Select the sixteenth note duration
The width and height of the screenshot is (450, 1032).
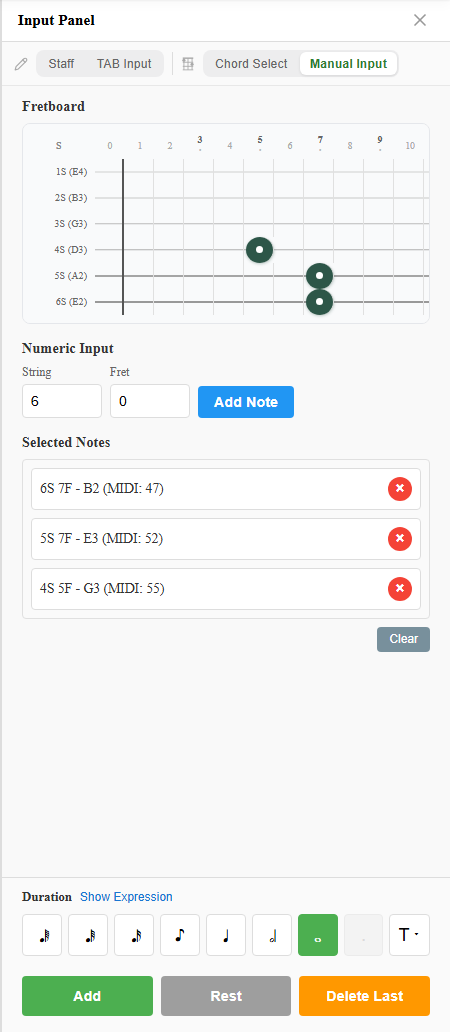134,935
